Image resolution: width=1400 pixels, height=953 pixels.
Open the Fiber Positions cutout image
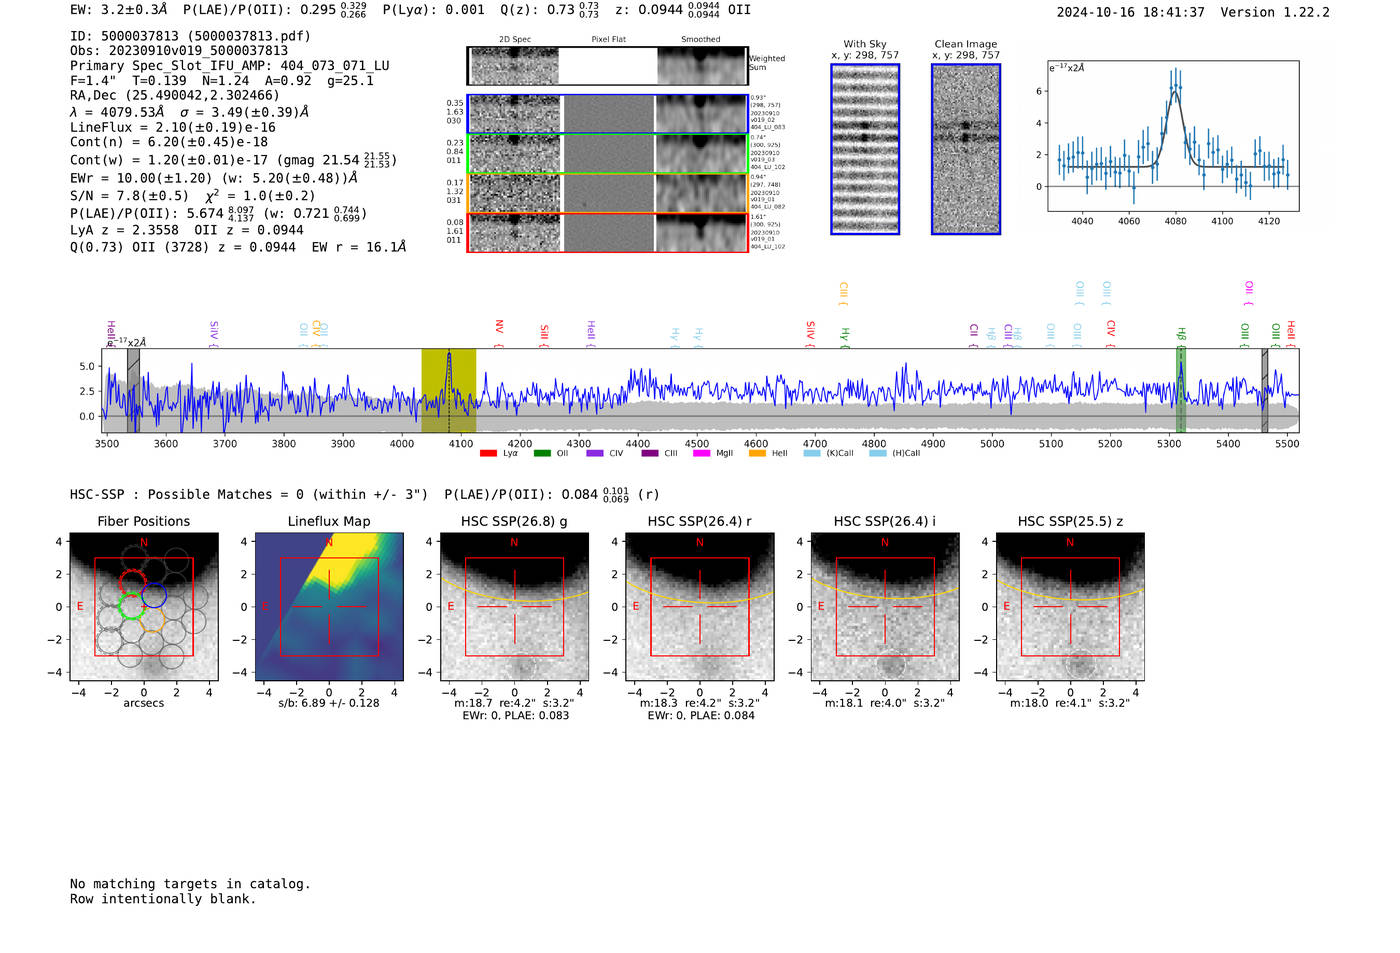point(144,607)
